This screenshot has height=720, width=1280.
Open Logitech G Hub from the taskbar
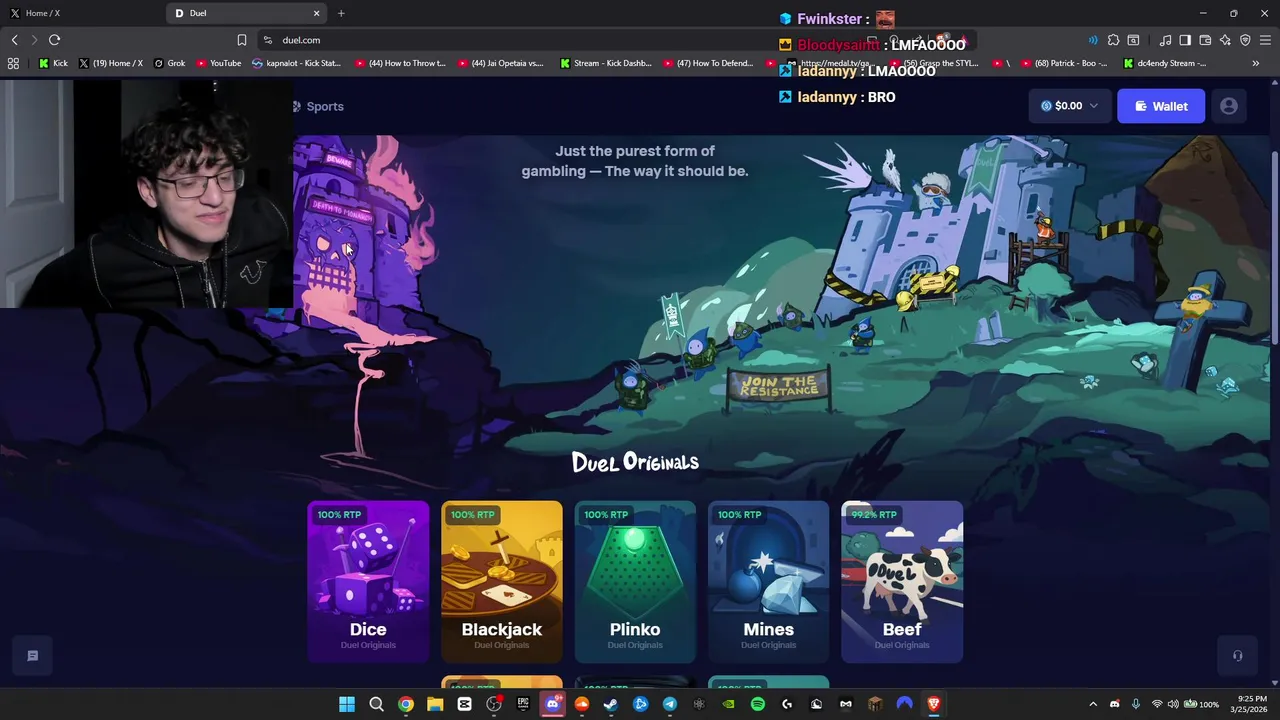[x=787, y=704]
